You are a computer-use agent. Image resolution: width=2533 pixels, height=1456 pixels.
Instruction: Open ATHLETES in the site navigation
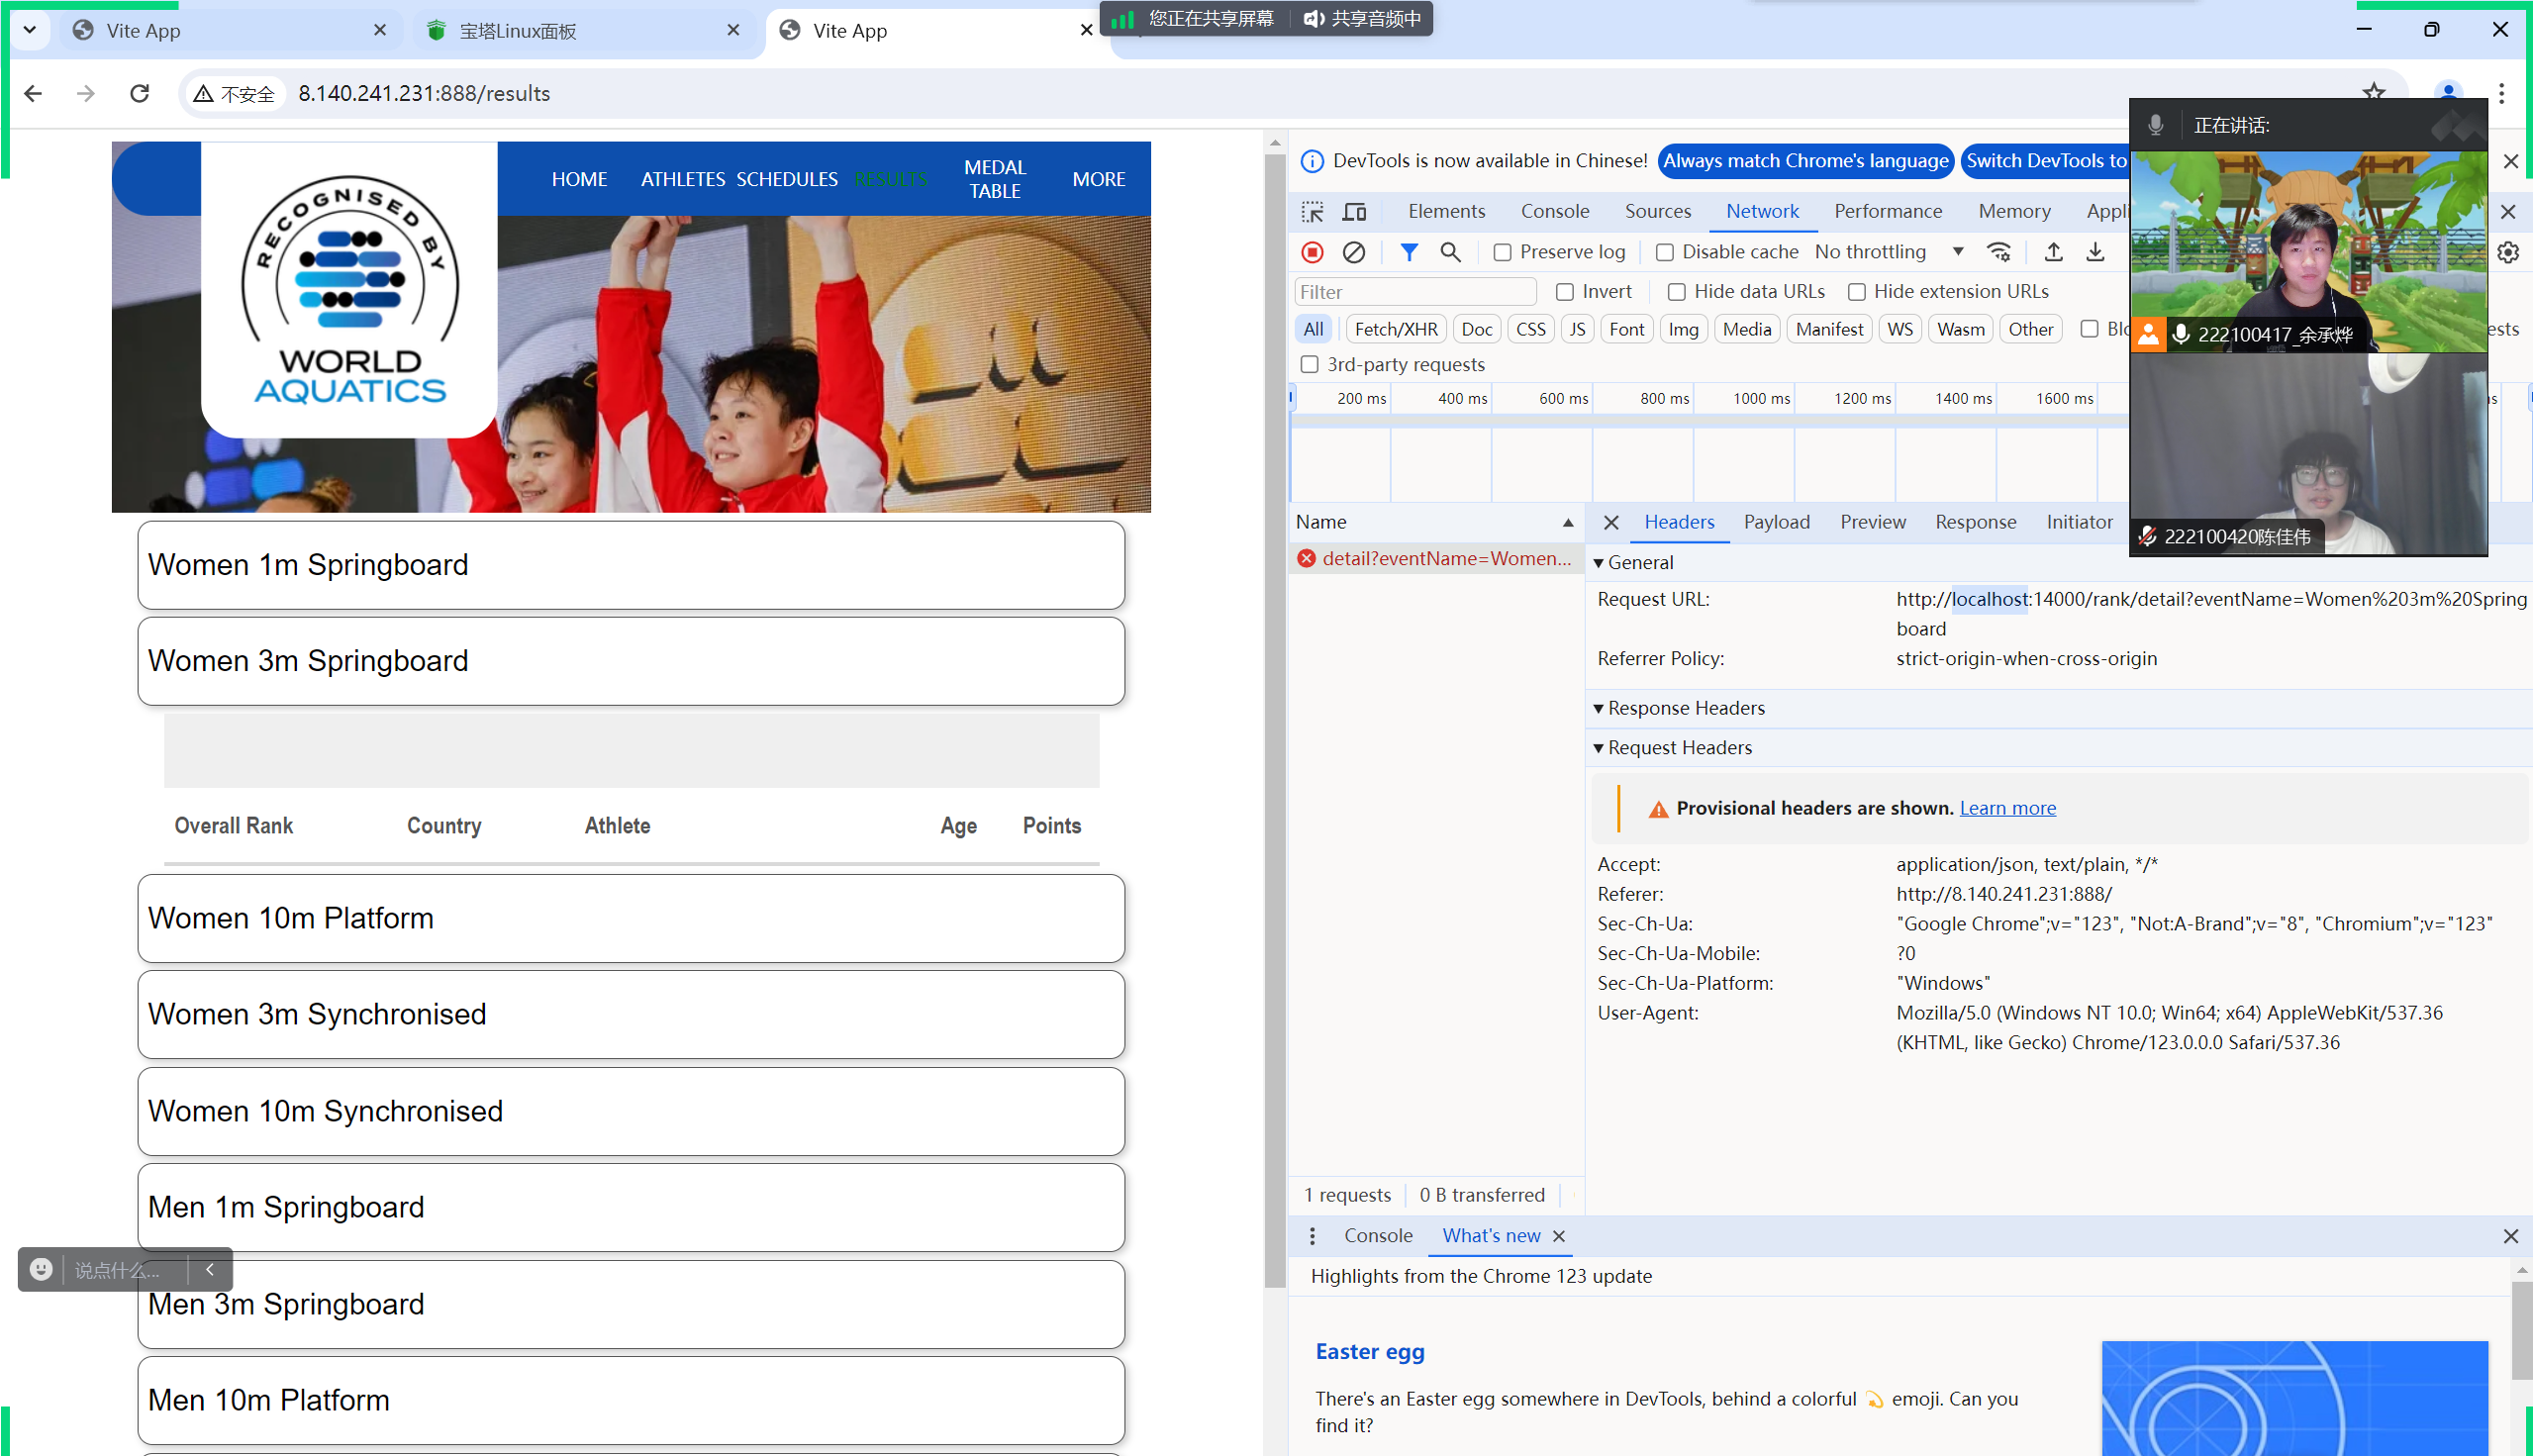tap(682, 179)
